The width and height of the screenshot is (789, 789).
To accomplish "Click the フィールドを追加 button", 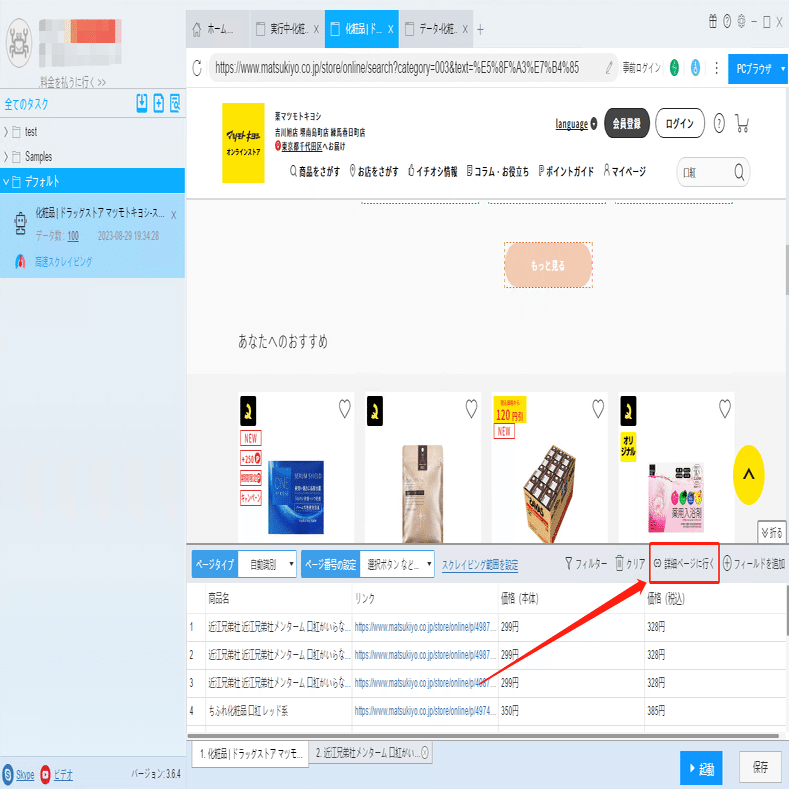I will [753, 564].
